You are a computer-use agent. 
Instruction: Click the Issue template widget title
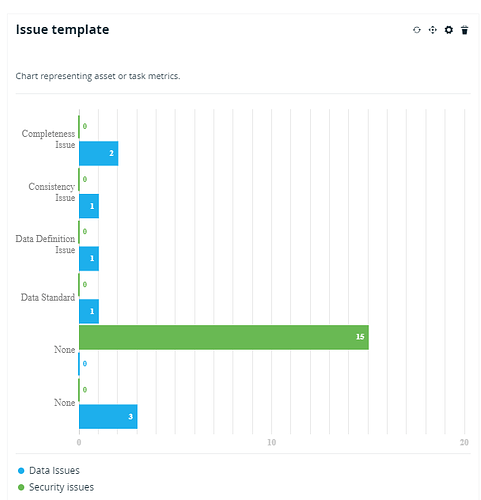(x=62, y=30)
